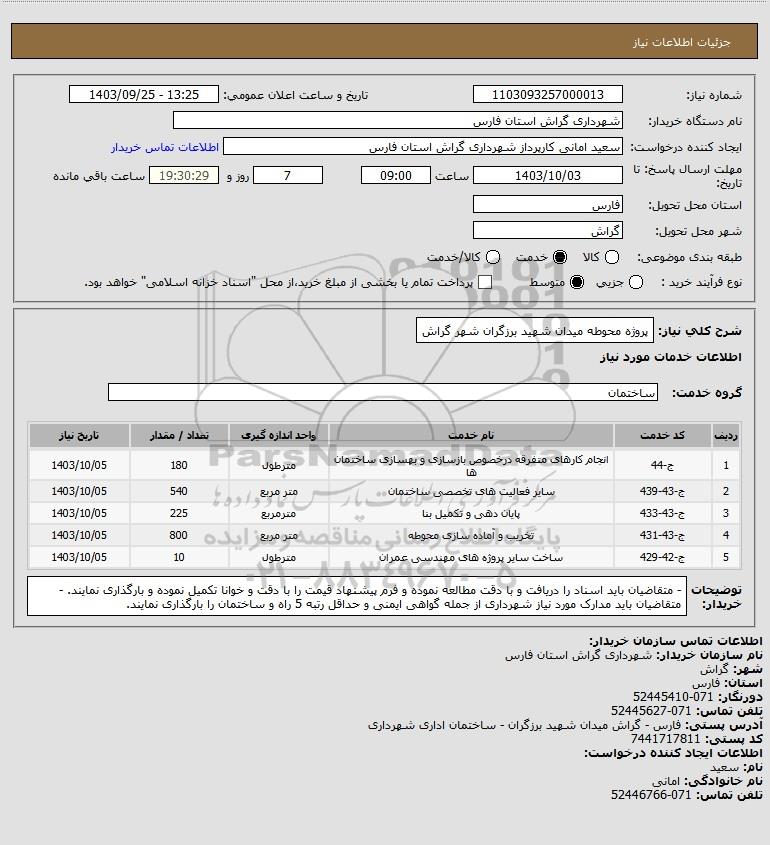Click the quantity cell 800
Viewport: 770px width, 845px height.
tap(179, 536)
